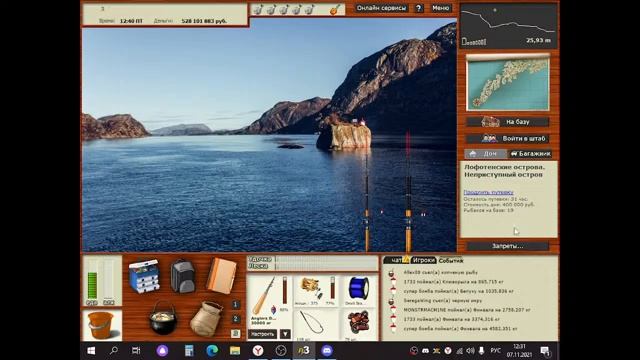Click the Настроить button
Viewport: 640px width, 360px height.
(x=262, y=334)
